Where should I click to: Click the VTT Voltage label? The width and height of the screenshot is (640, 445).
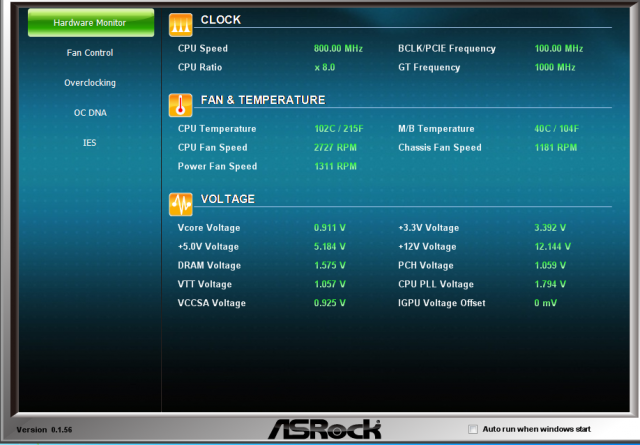tap(205, 284)
